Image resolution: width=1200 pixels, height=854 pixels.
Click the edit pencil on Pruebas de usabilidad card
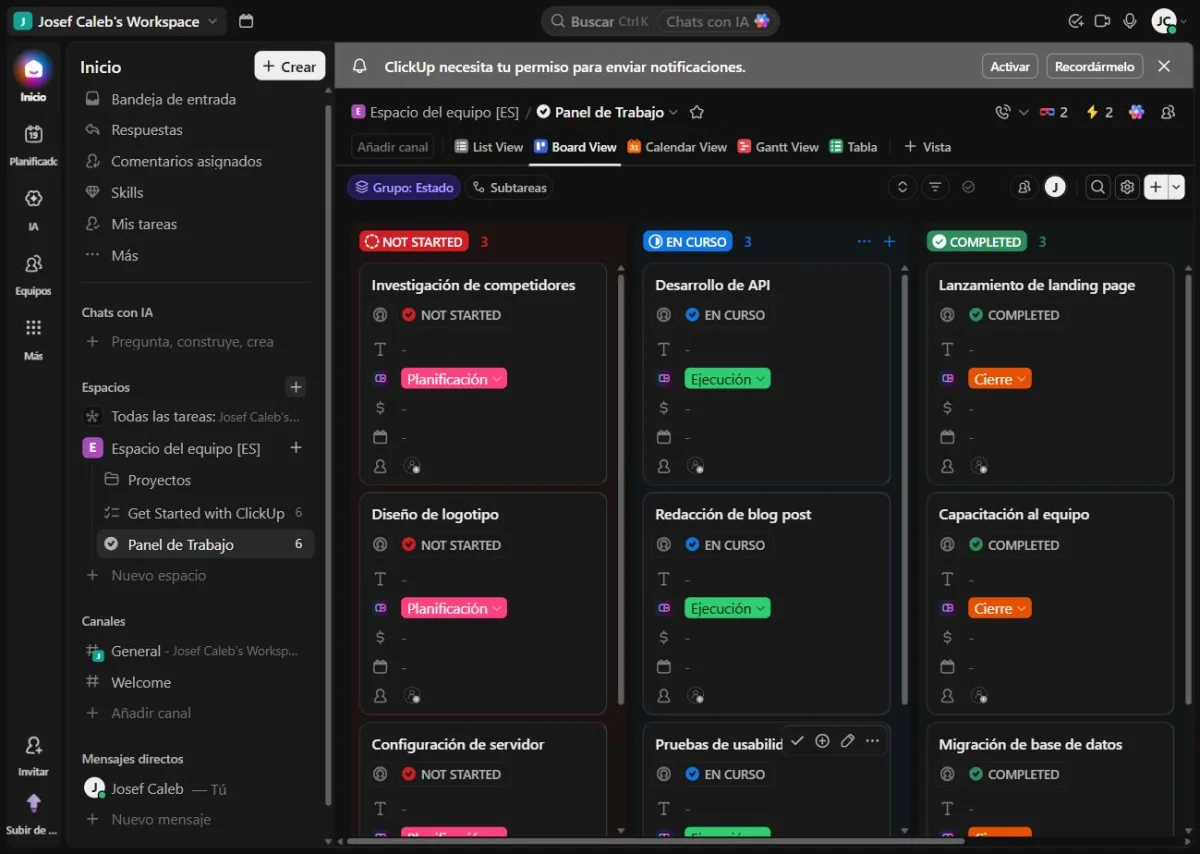(847, 741)
